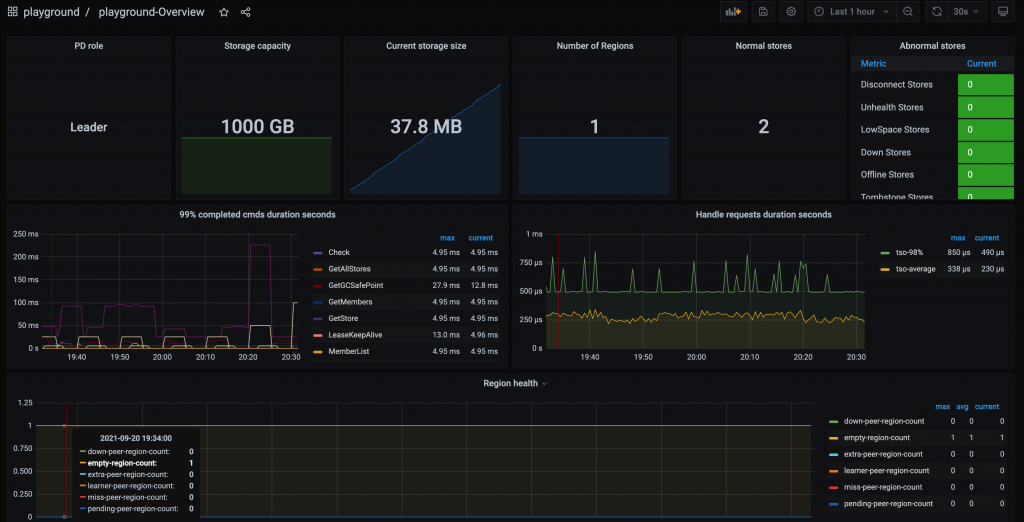The height and width of the screenshot is (522, 1024).
Task: Toggle miss-peer-region-count in right legend
Action: click(883, 487)
